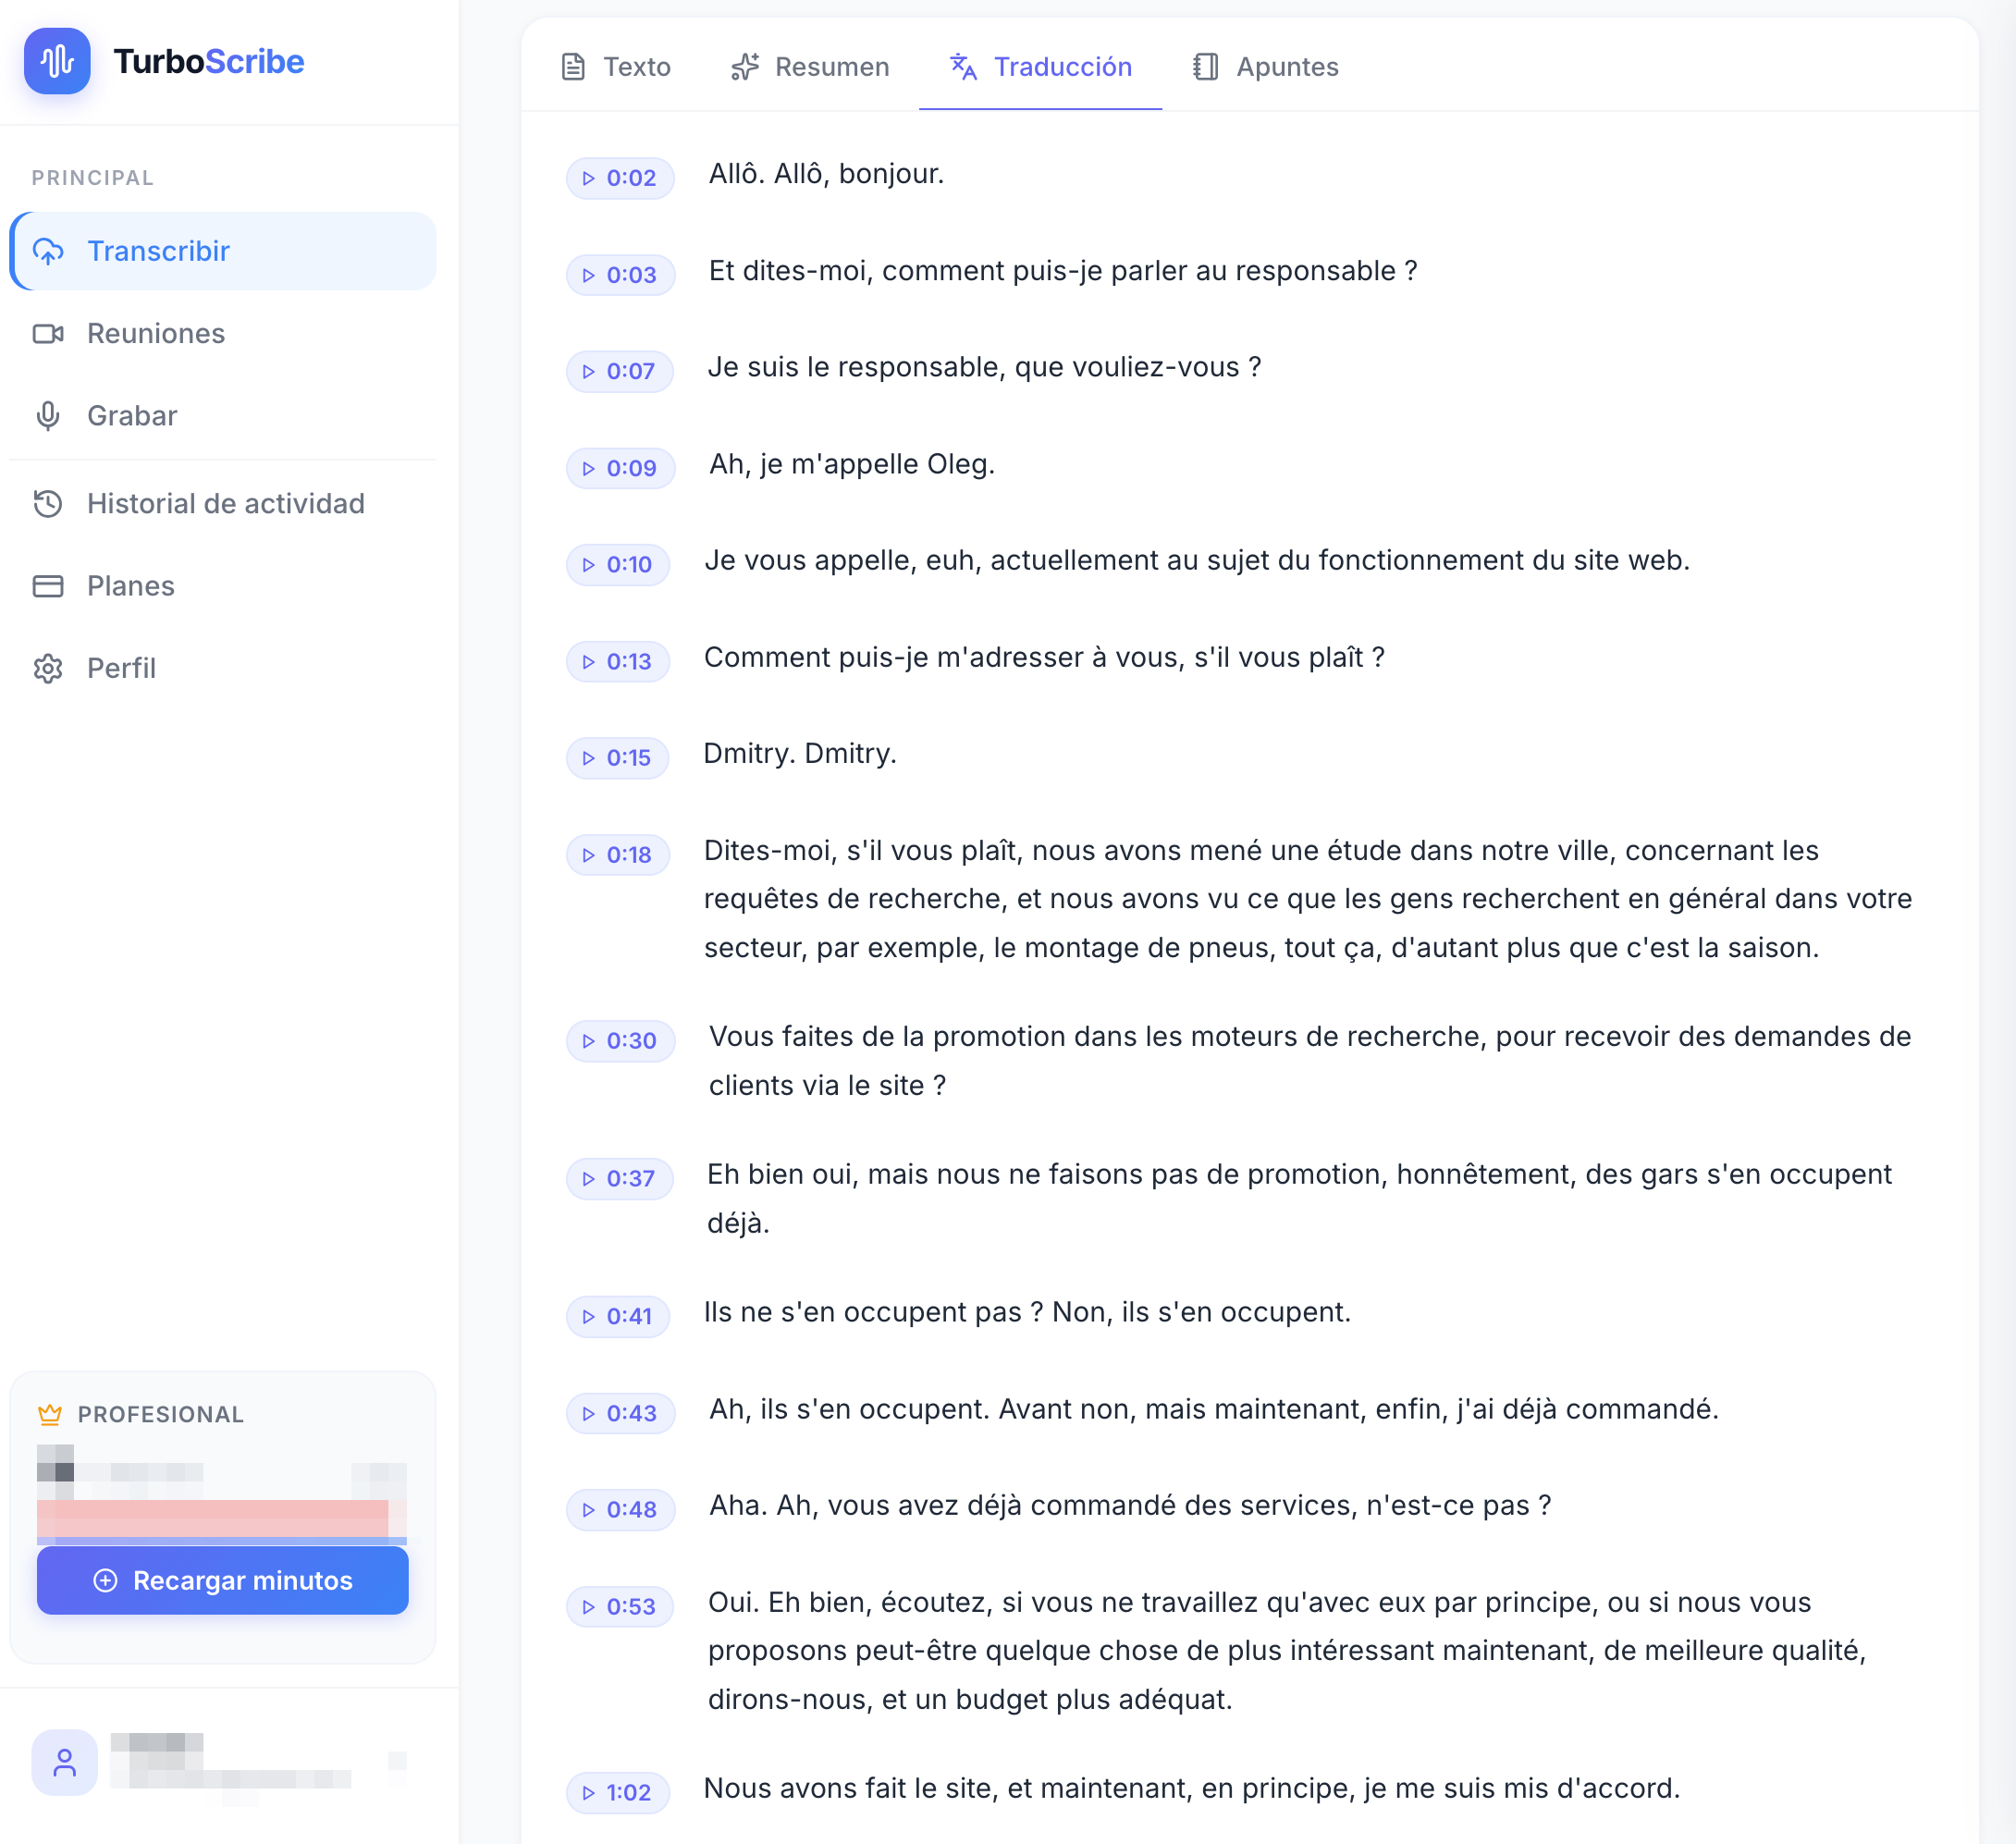Open the Transcribir section

tap(223, 251)
